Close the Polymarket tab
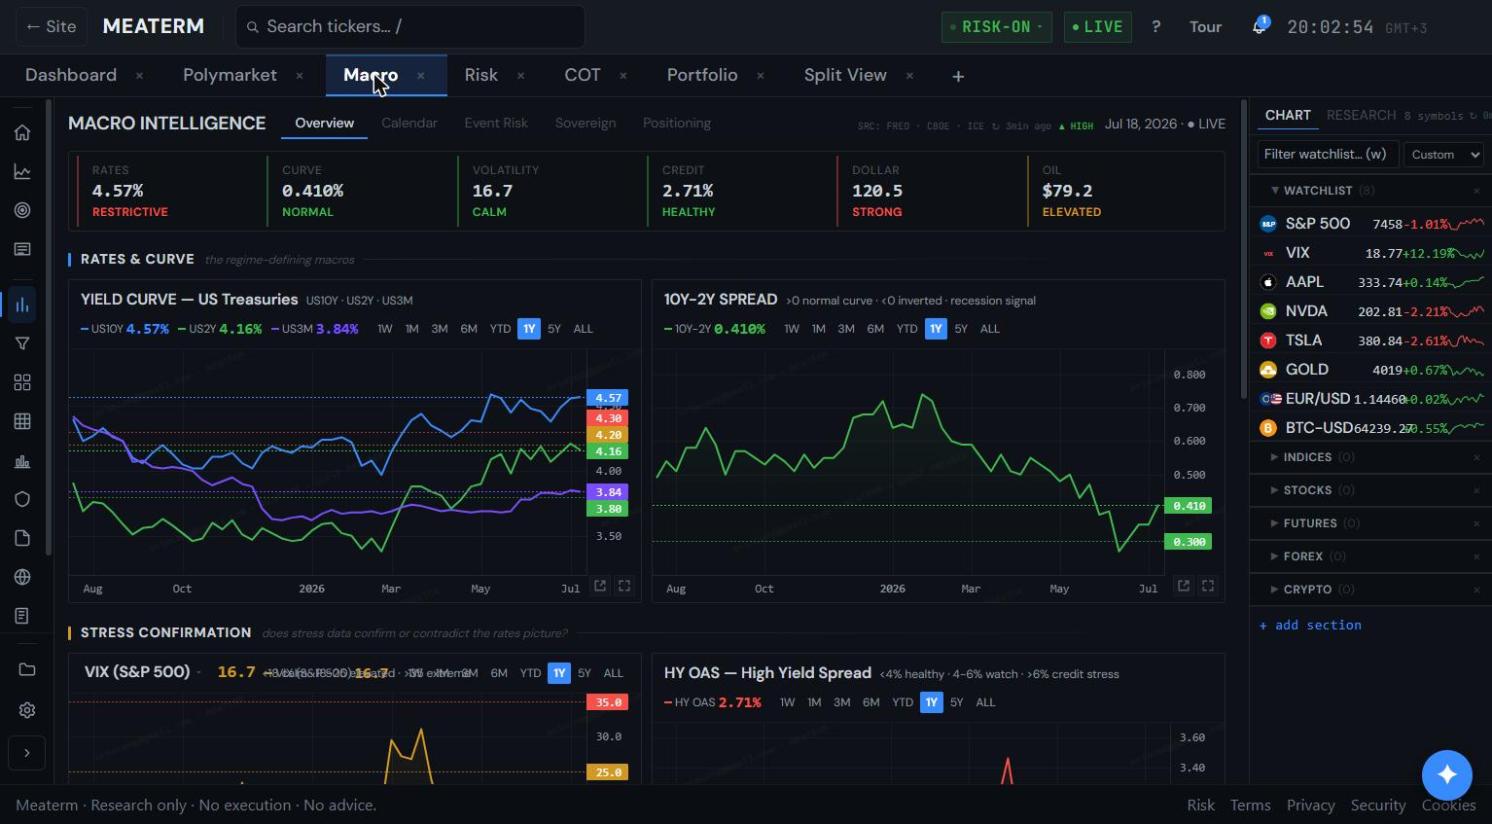1492x824 pixels. pos(299,76)
